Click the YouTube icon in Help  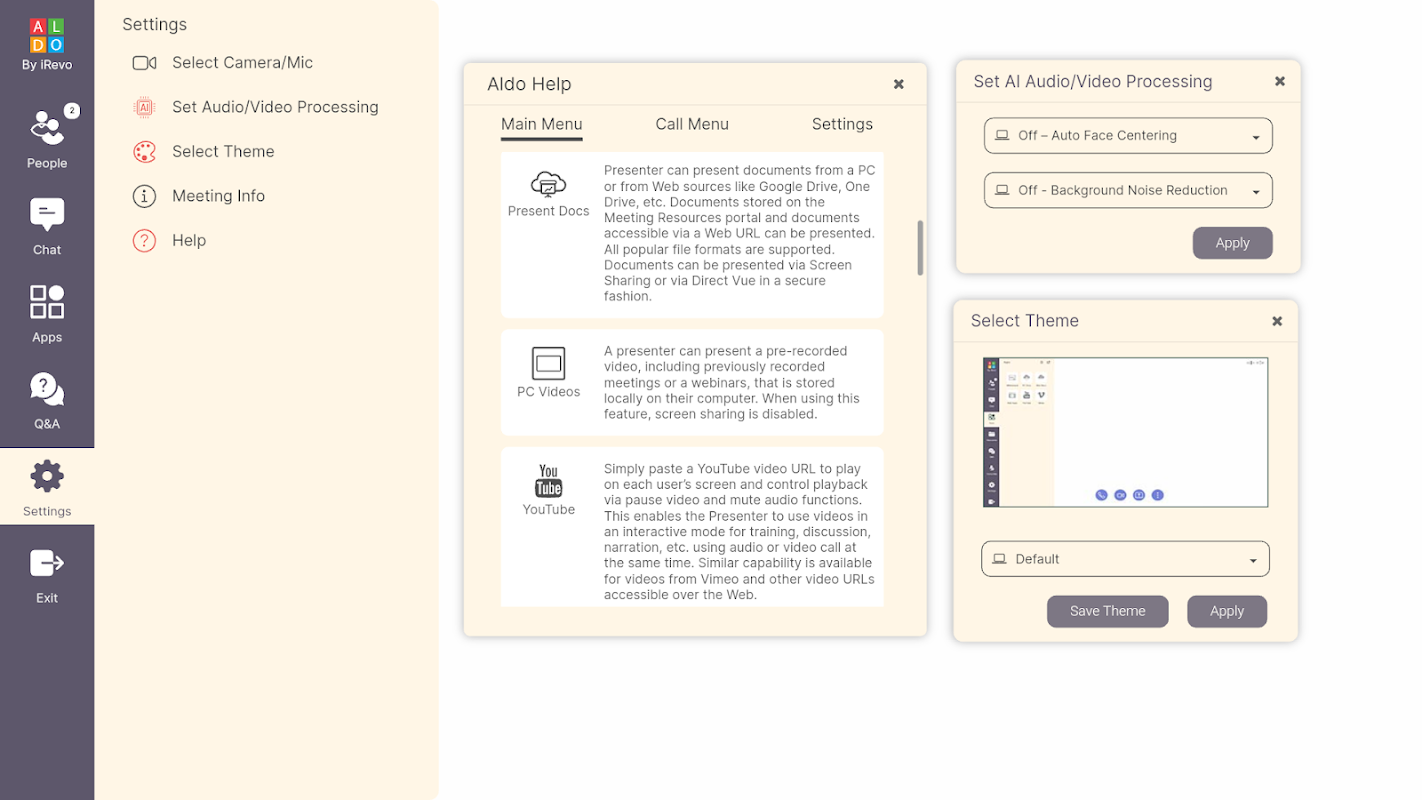[x=548, y=481]
